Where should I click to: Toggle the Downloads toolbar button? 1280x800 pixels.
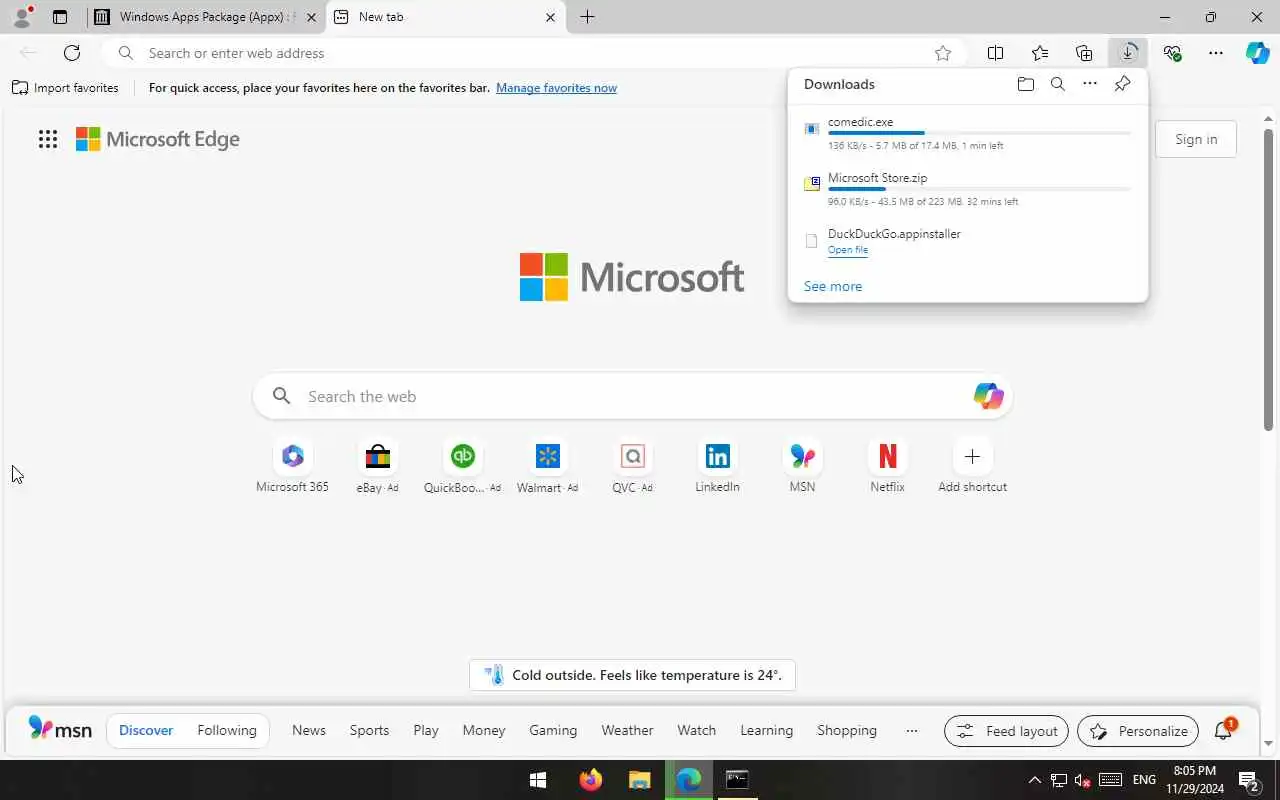tap(1128, 53)
